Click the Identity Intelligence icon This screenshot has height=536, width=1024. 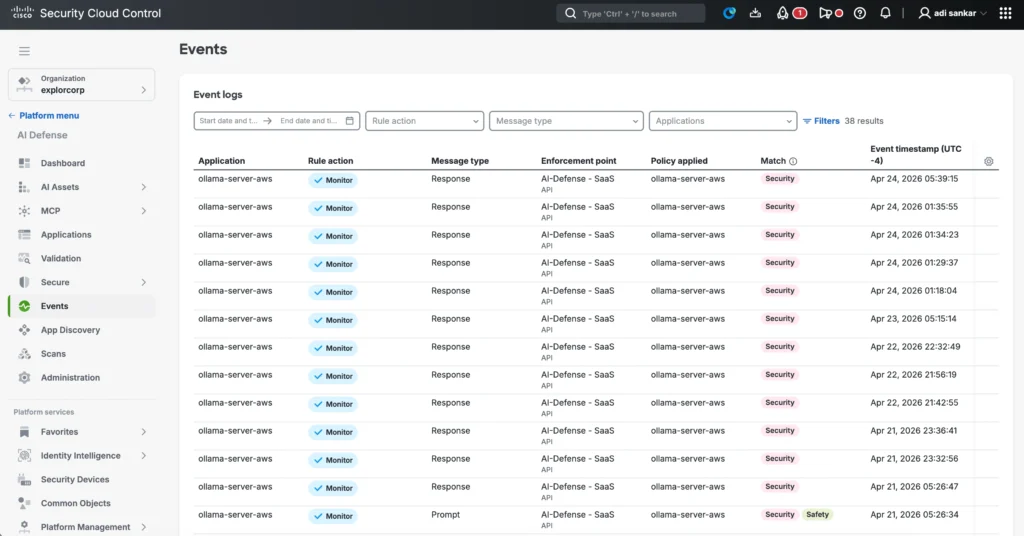[24, 456]
